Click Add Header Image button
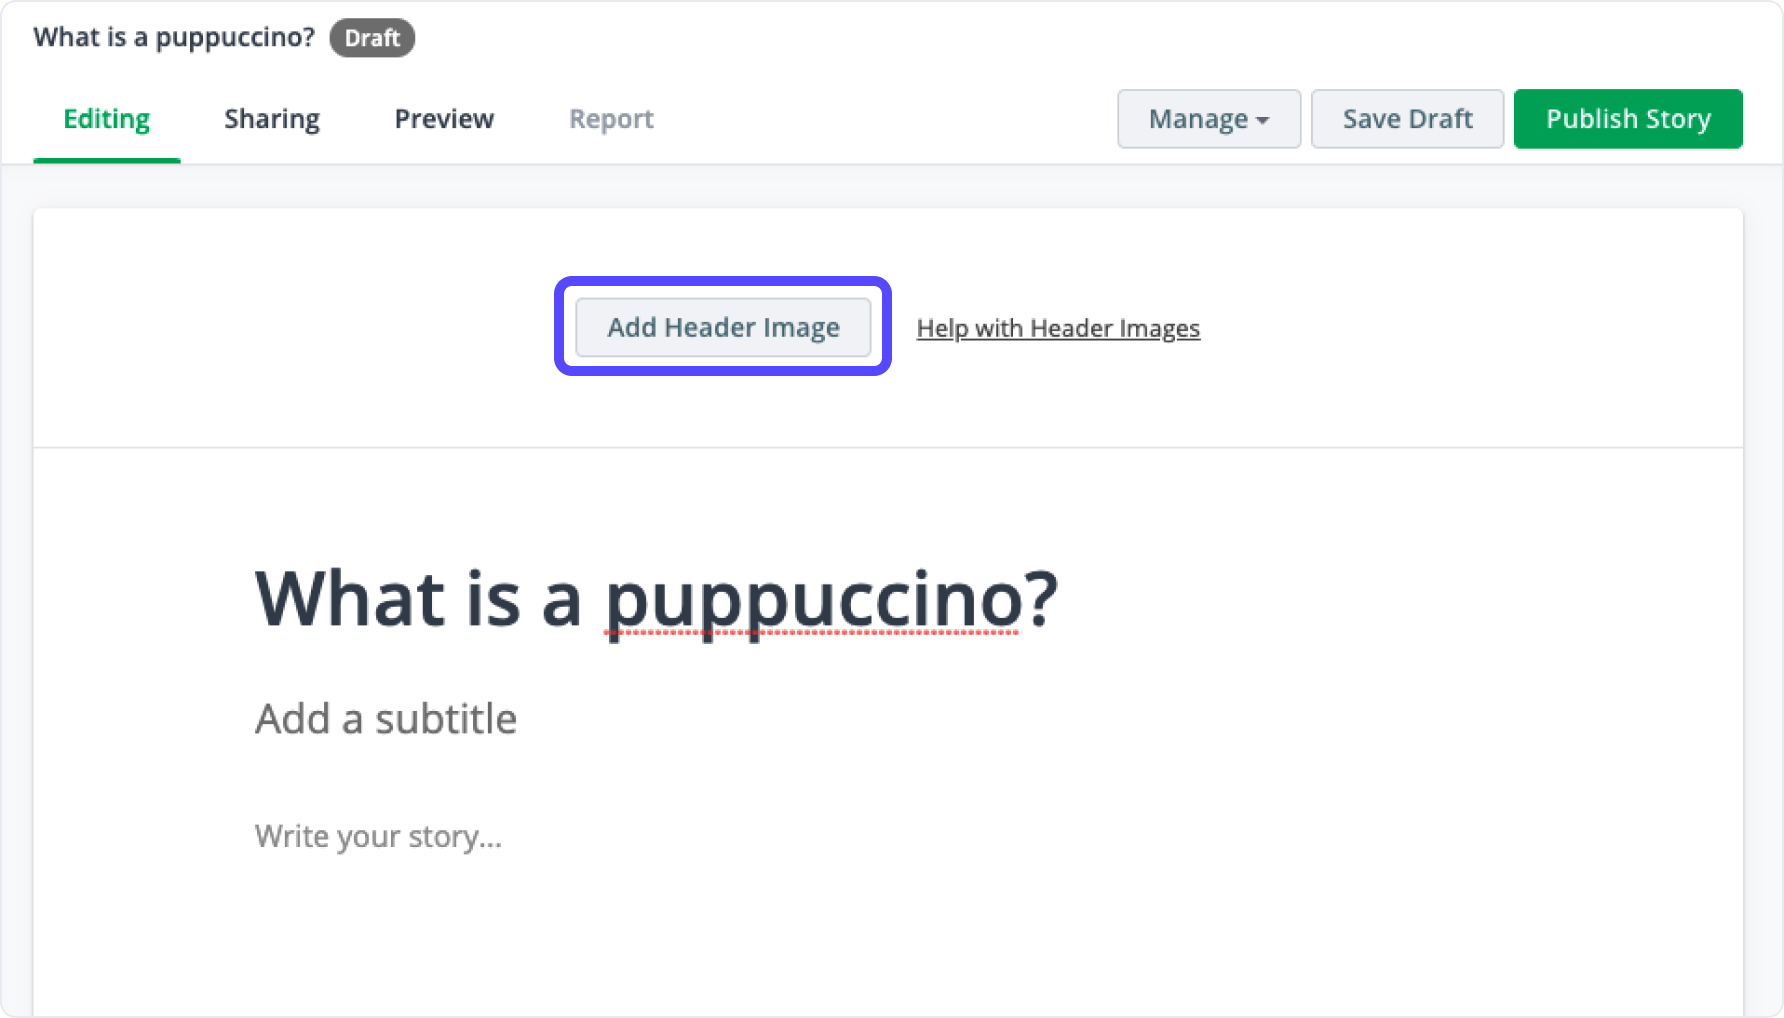1784x1018 pixels. coord(723,327)
